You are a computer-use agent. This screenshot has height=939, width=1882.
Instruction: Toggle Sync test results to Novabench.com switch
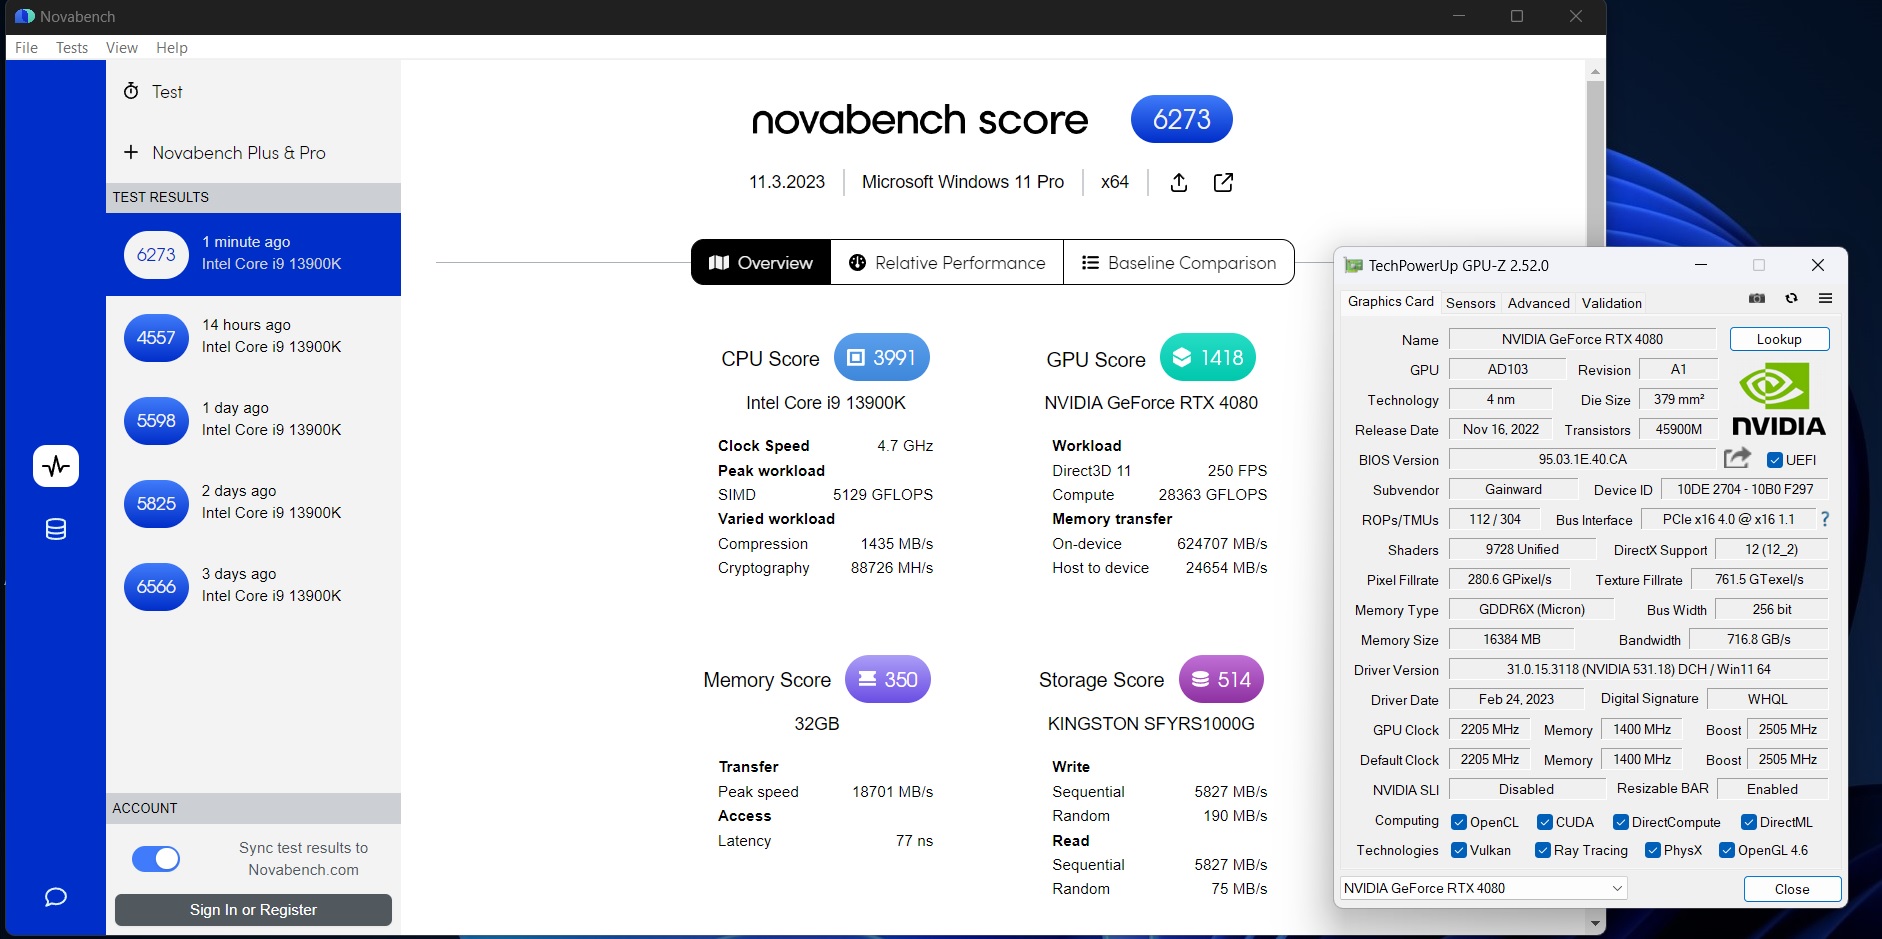pyautogui.click(x=156, y=859)
